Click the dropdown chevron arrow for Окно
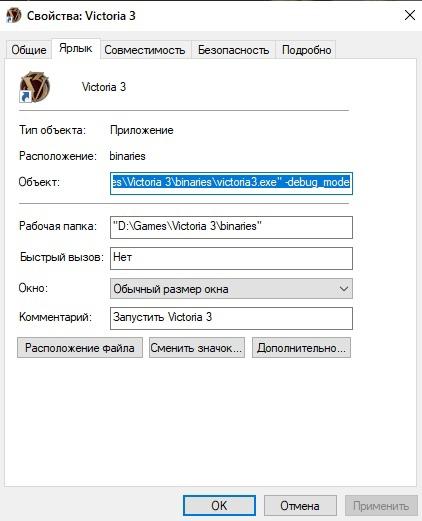This screenshot has height=521, width=422. [x=344, y=289]
